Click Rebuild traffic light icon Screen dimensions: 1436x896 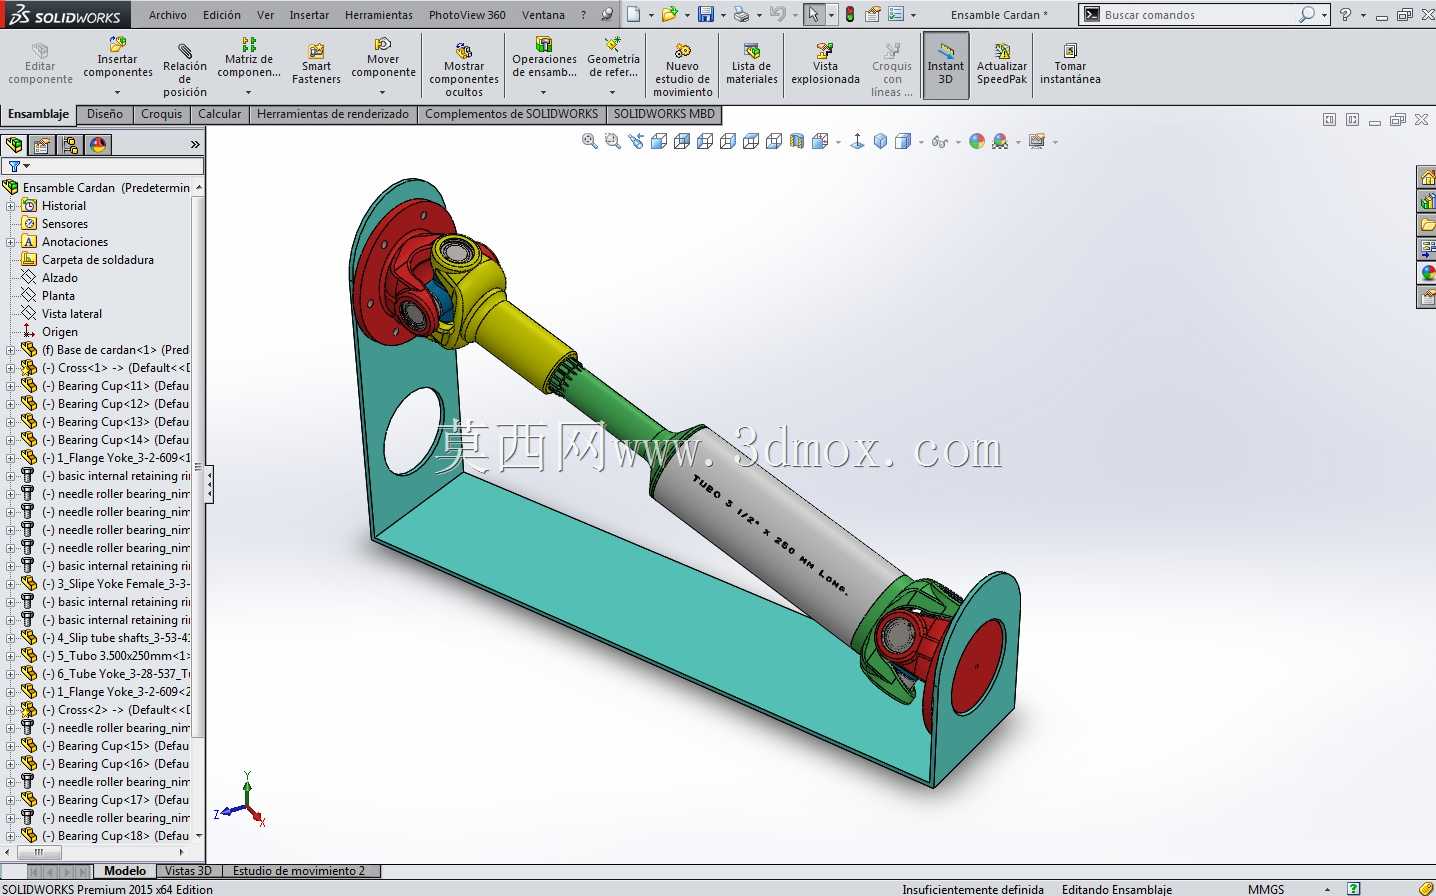[850, 14]
